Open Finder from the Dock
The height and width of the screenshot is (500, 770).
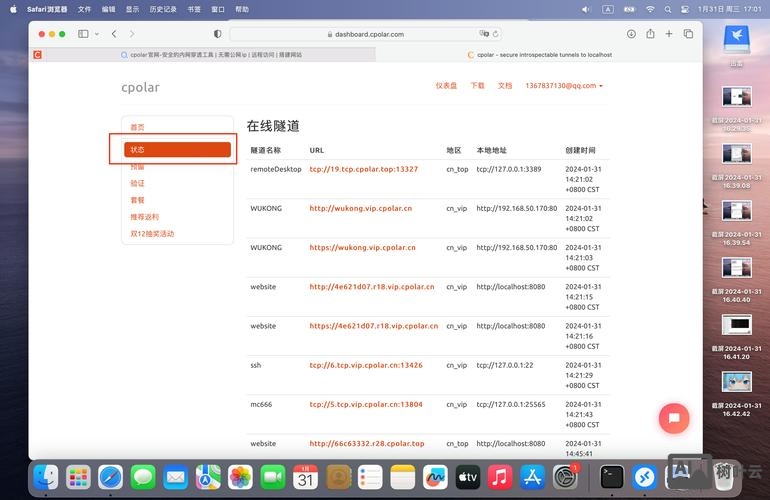(46, 477)
